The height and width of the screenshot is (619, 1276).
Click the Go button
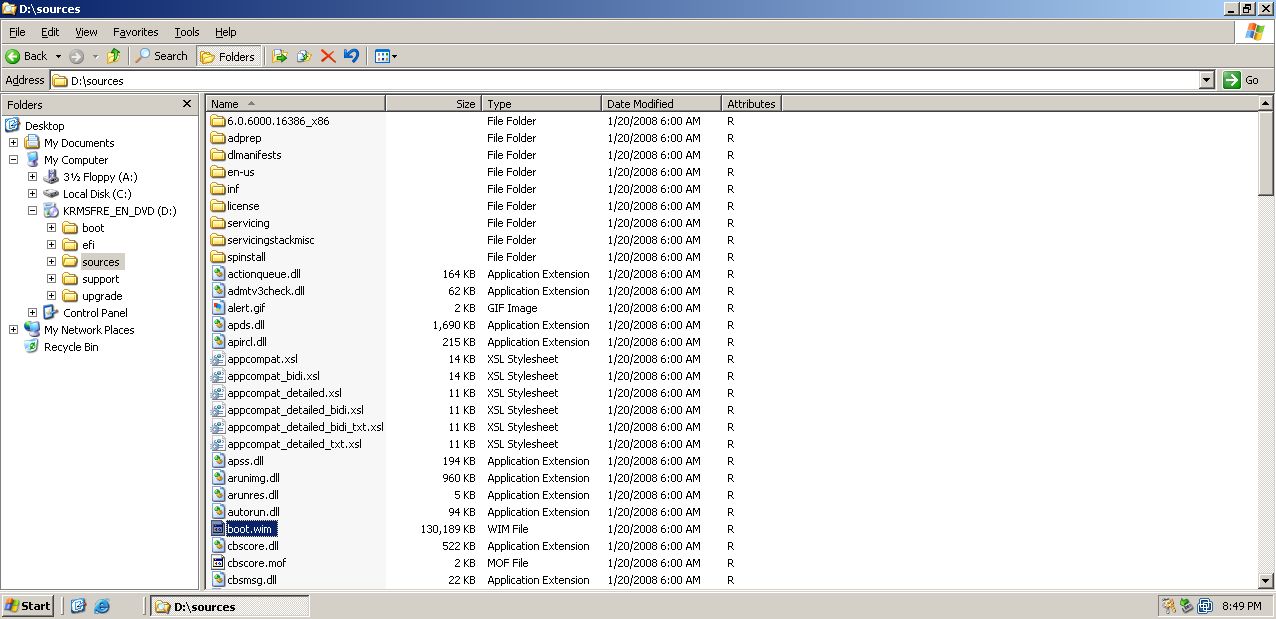coord(1243,80)
